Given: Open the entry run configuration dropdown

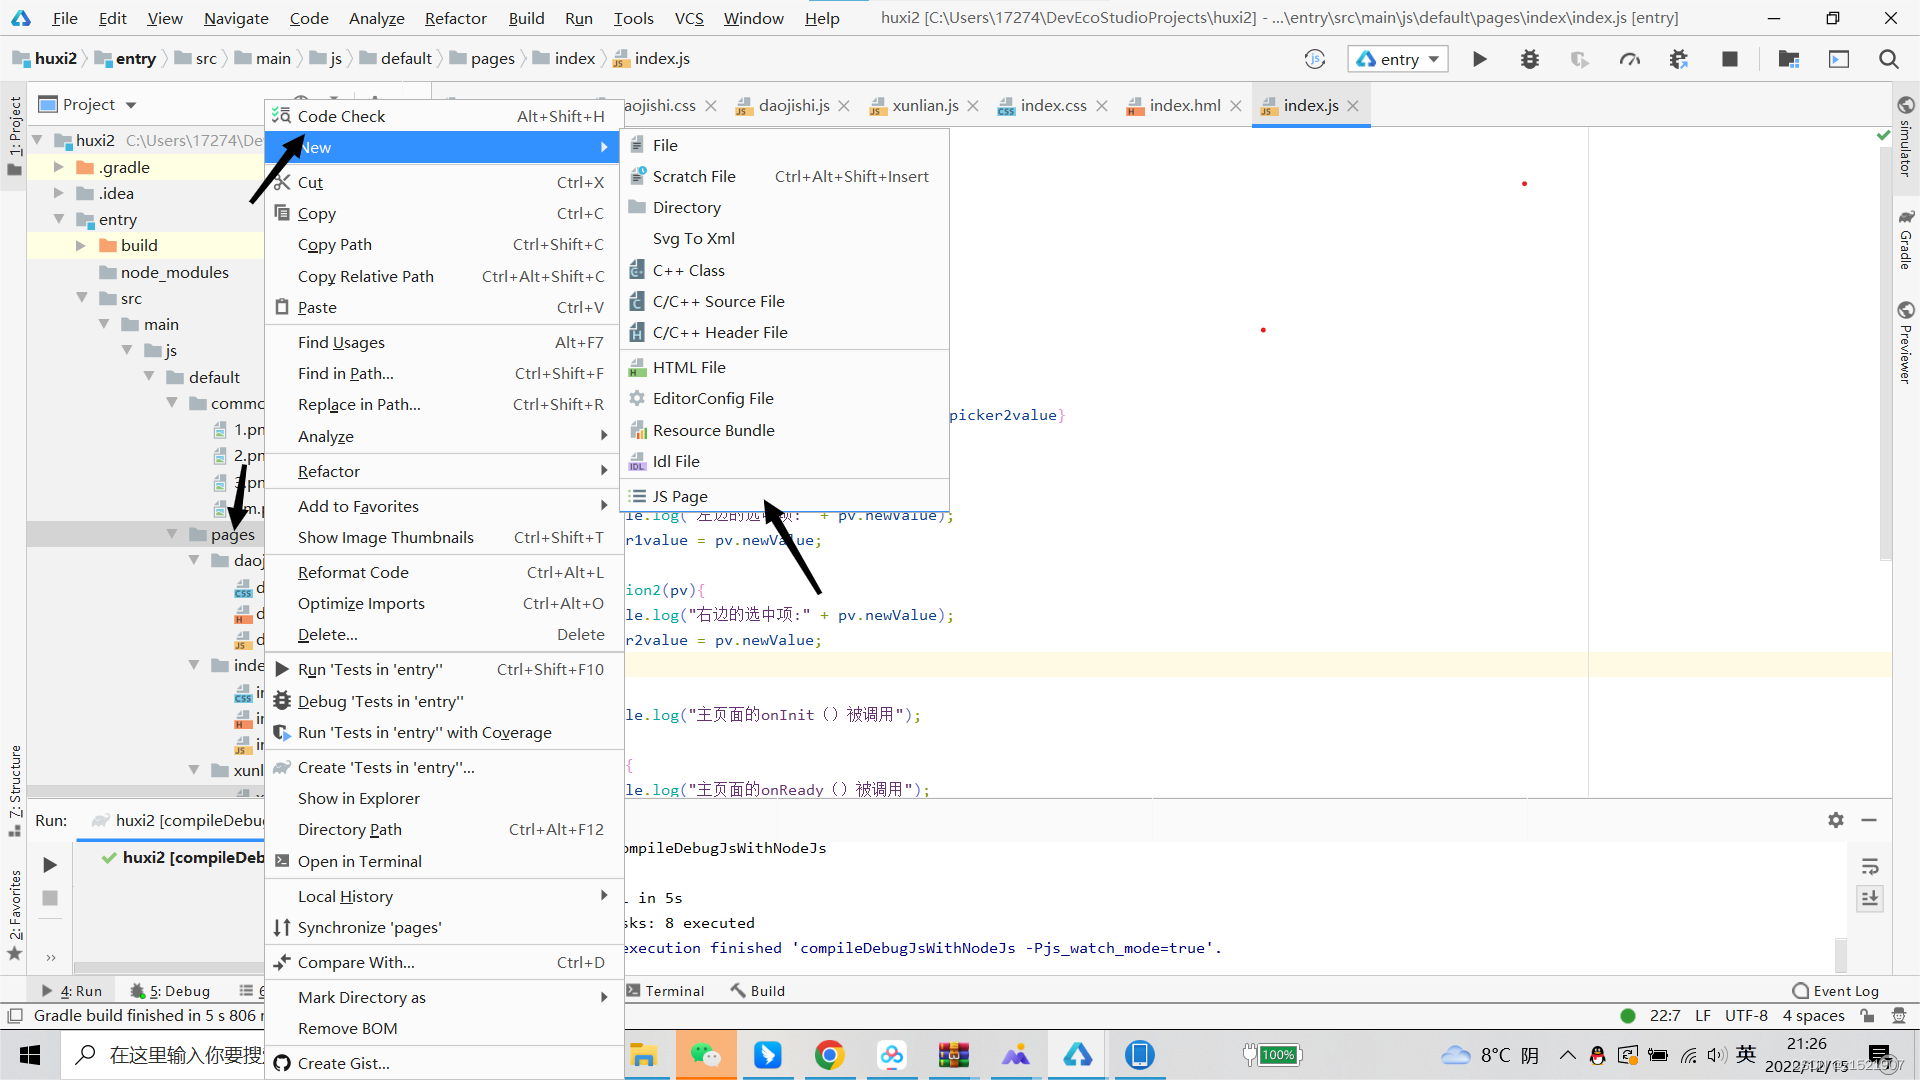Looking at the screenshot, I should (1397, 59).
